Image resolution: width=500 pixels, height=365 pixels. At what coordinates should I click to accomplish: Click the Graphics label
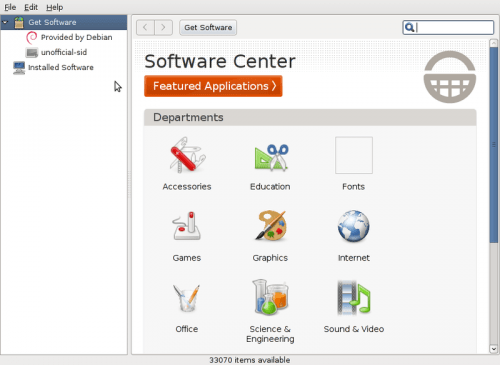(x=270, y=258)
